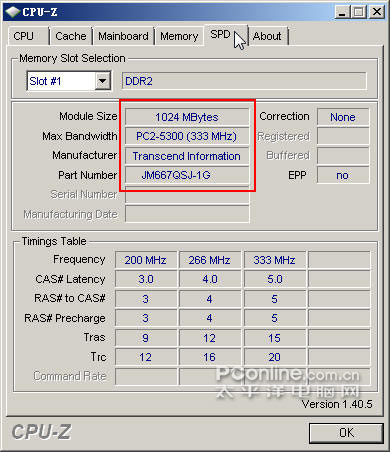This screenshot has height=452, width=390.
Task: Minimize the CPU-Z window
Action: point(342,12)
